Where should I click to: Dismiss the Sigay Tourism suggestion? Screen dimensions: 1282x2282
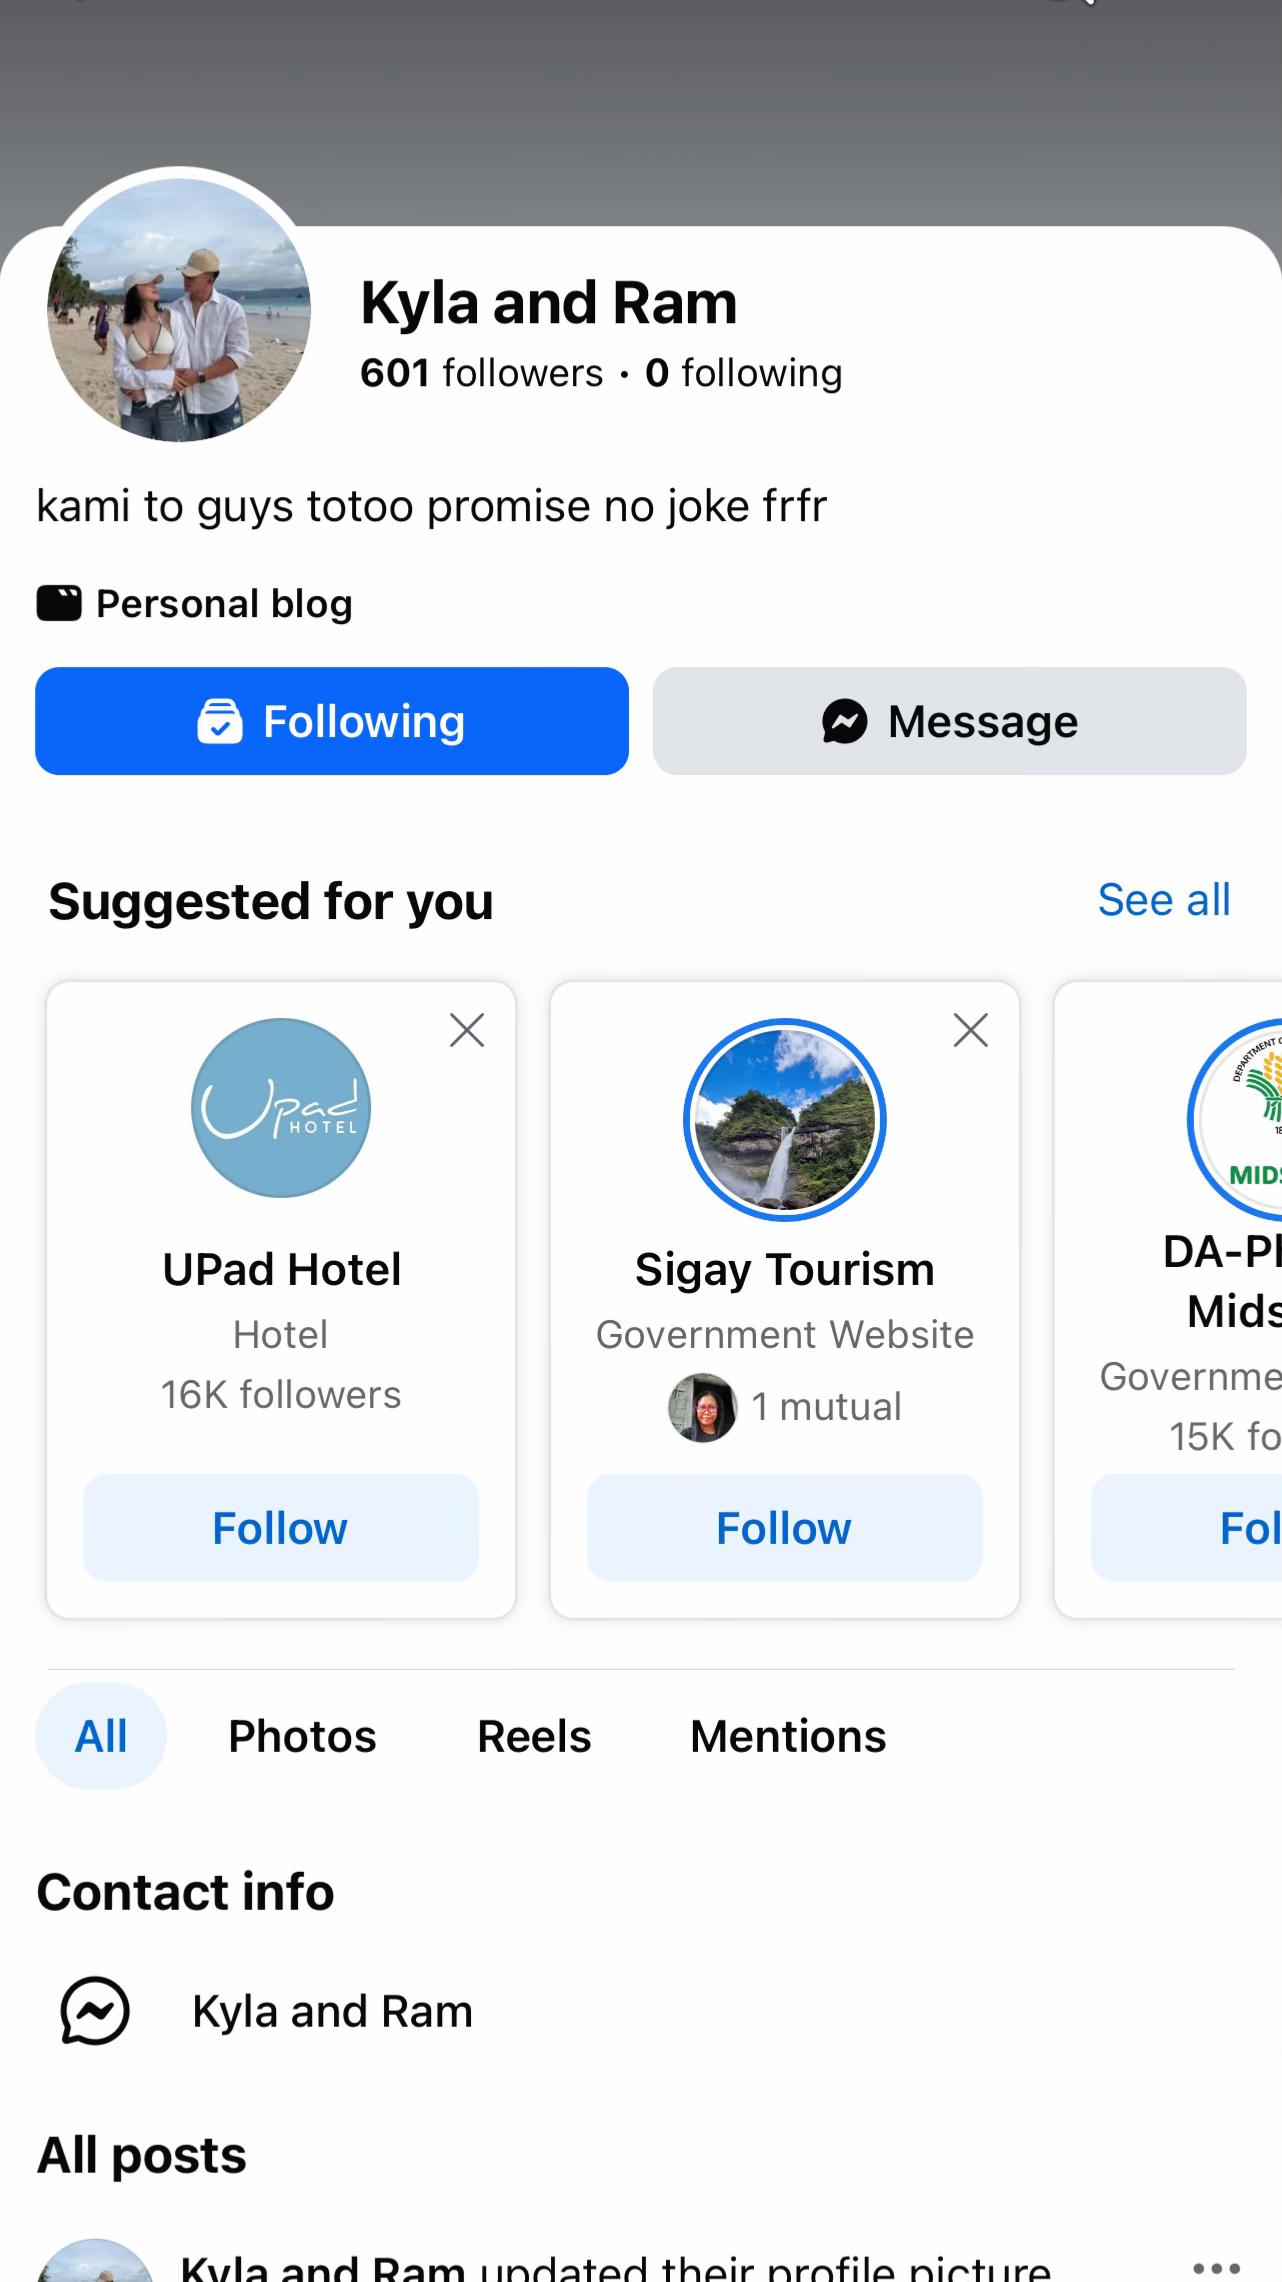(971, 1030)
